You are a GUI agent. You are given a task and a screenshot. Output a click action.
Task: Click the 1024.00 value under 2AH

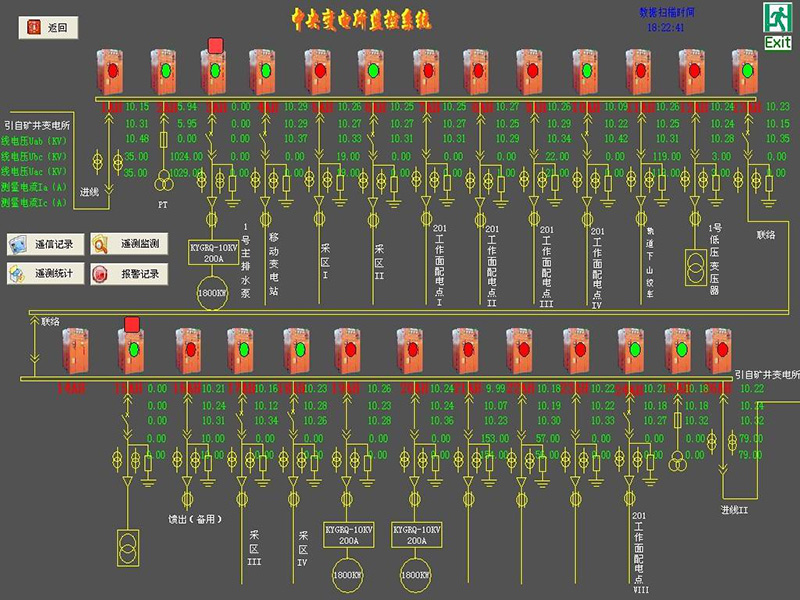(186, 156)
